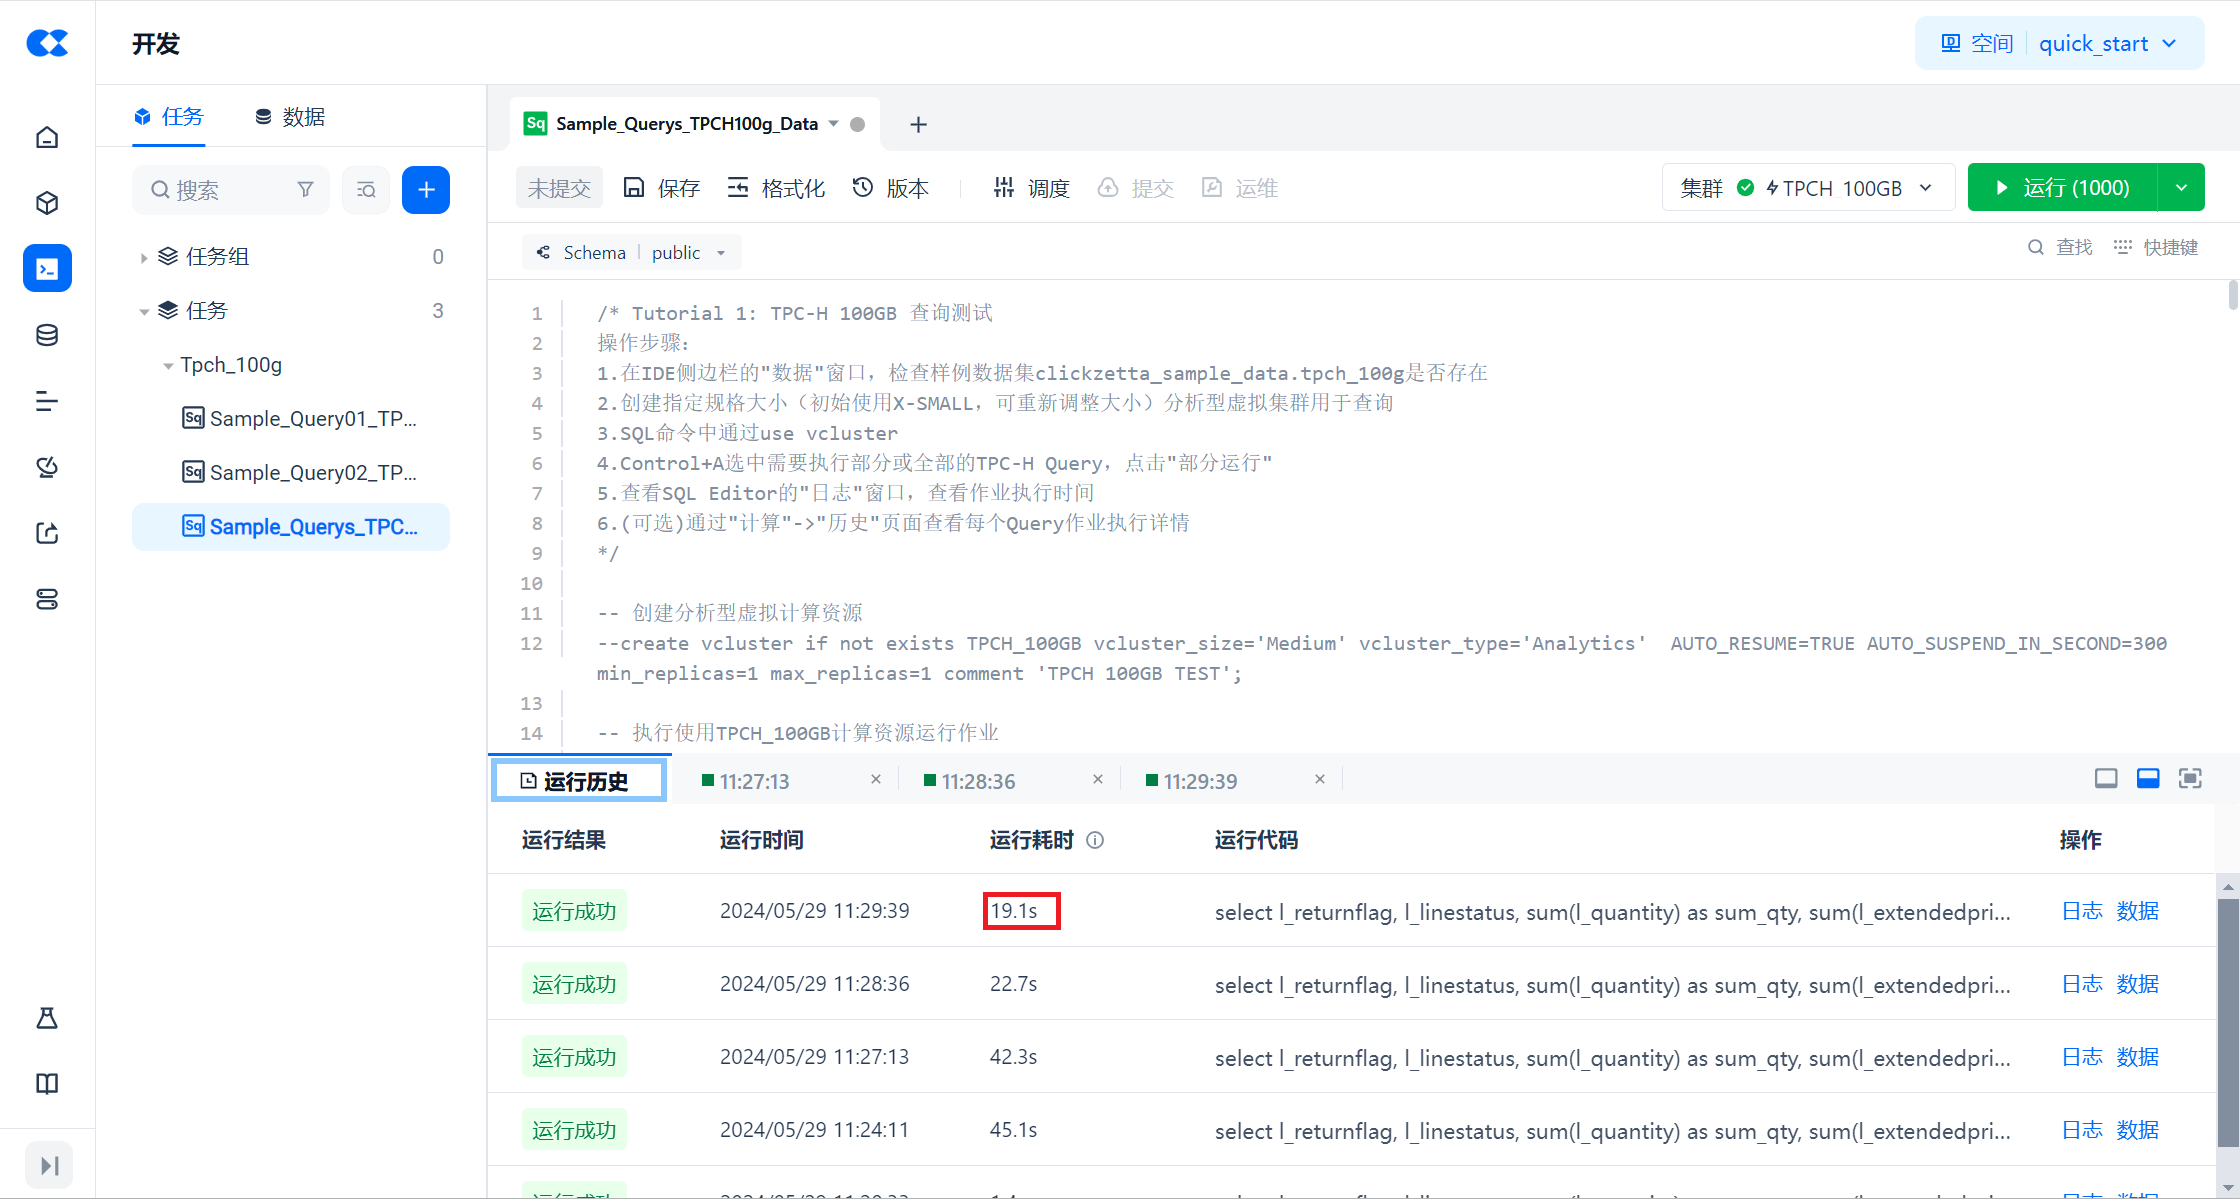This screenshot has width=2240, height=1199.
Task: Click the home icon in left sidebar
Action: (47, 137)
